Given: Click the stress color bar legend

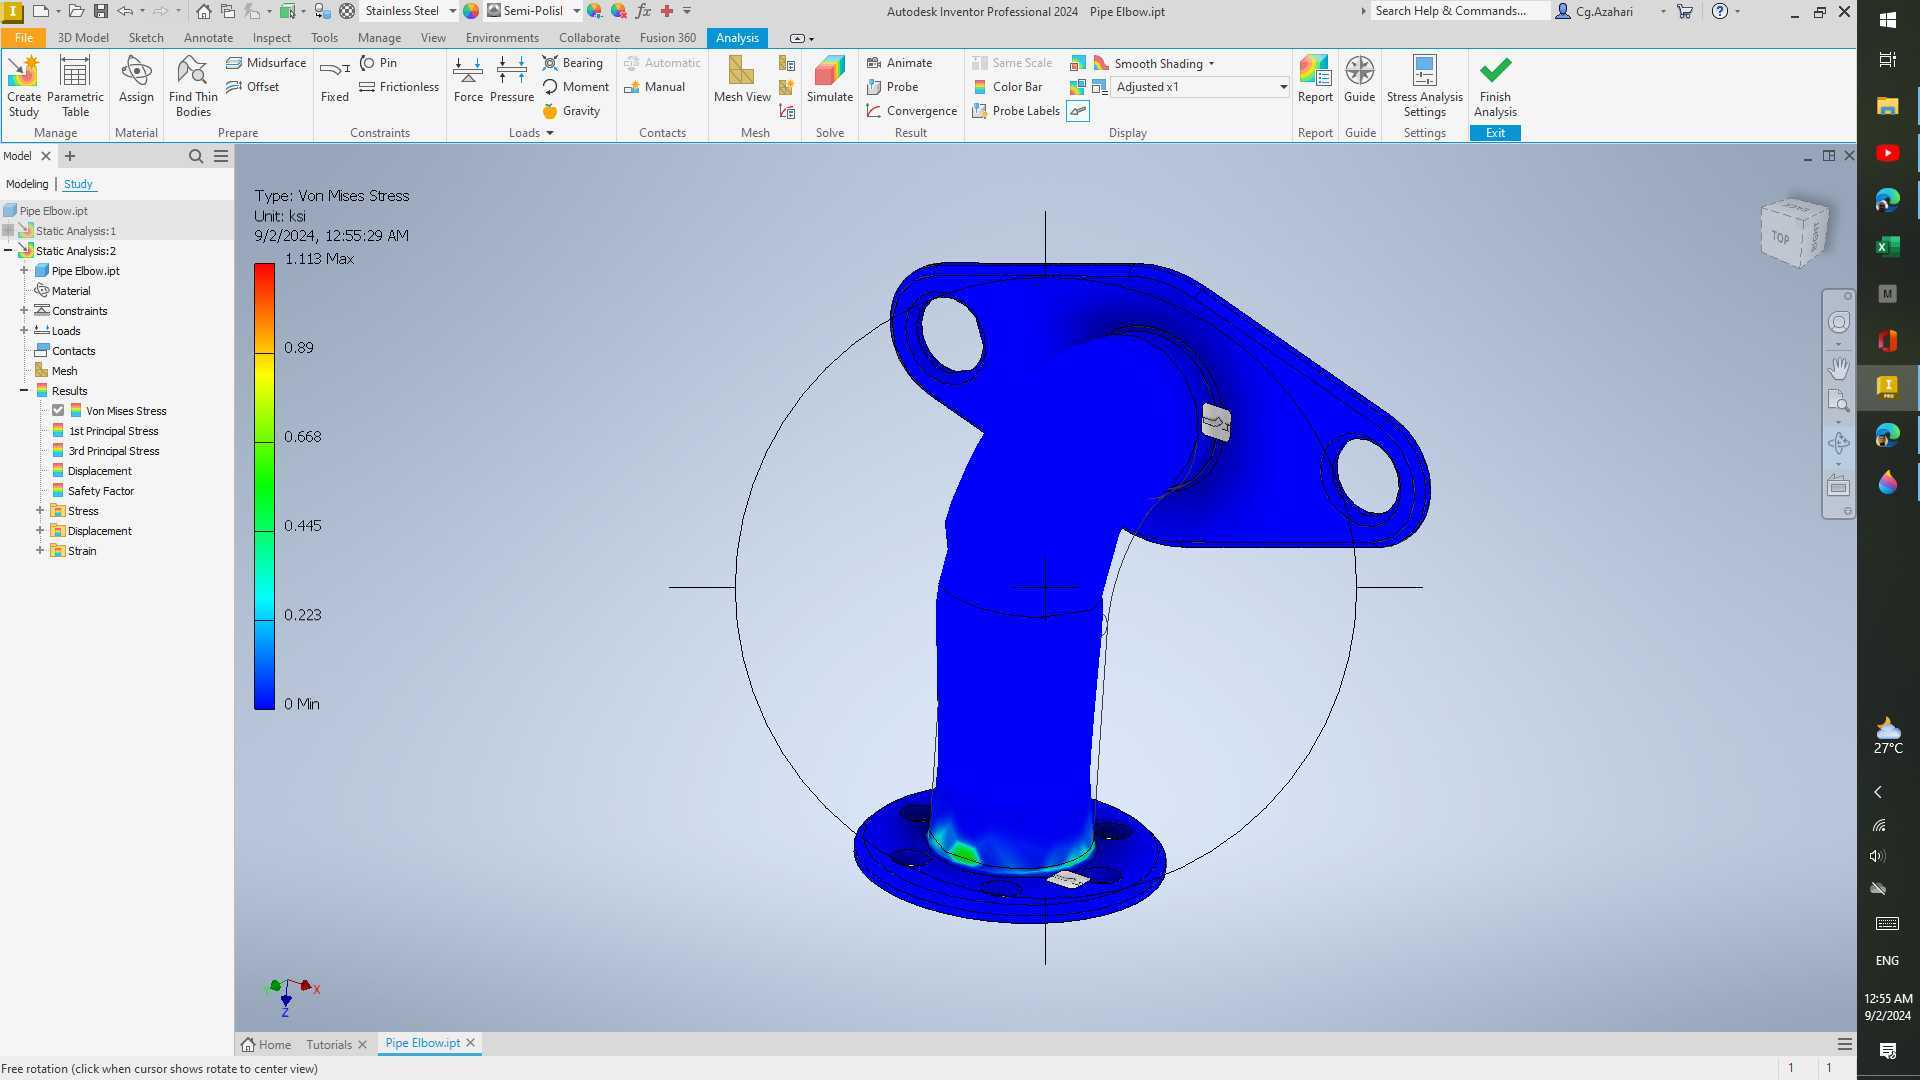Looking at the screenshot, I should 264,486.
